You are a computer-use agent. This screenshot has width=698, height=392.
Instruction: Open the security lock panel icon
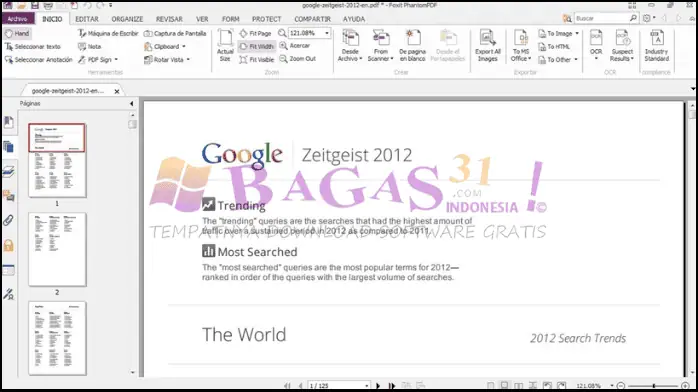pos(8,245)
